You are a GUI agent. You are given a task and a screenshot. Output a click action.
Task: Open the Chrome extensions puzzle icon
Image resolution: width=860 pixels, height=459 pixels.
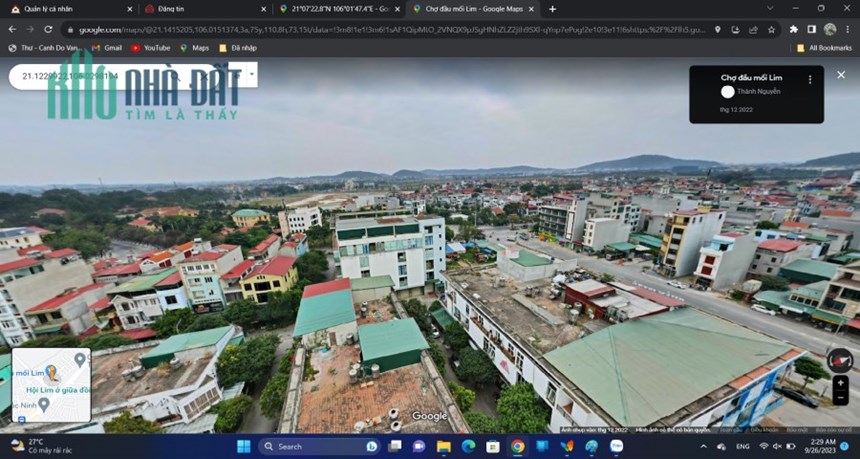[x=793, y=30]
